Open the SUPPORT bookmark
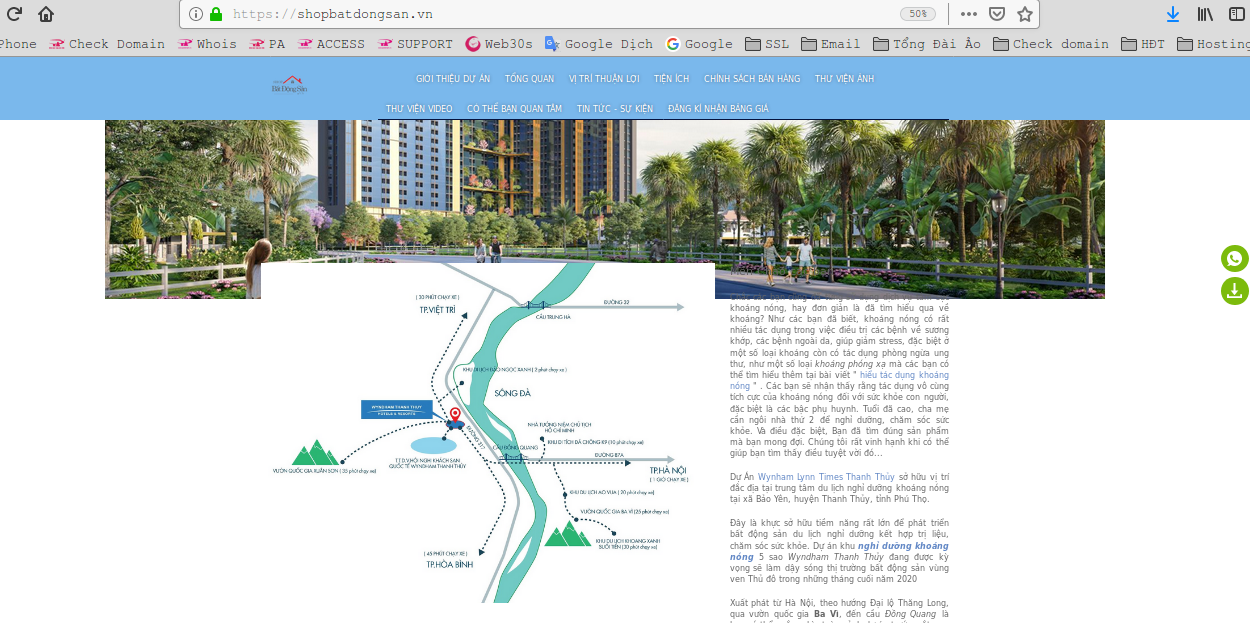Screen dimensions: 1250x623 [x=415, y=44]
